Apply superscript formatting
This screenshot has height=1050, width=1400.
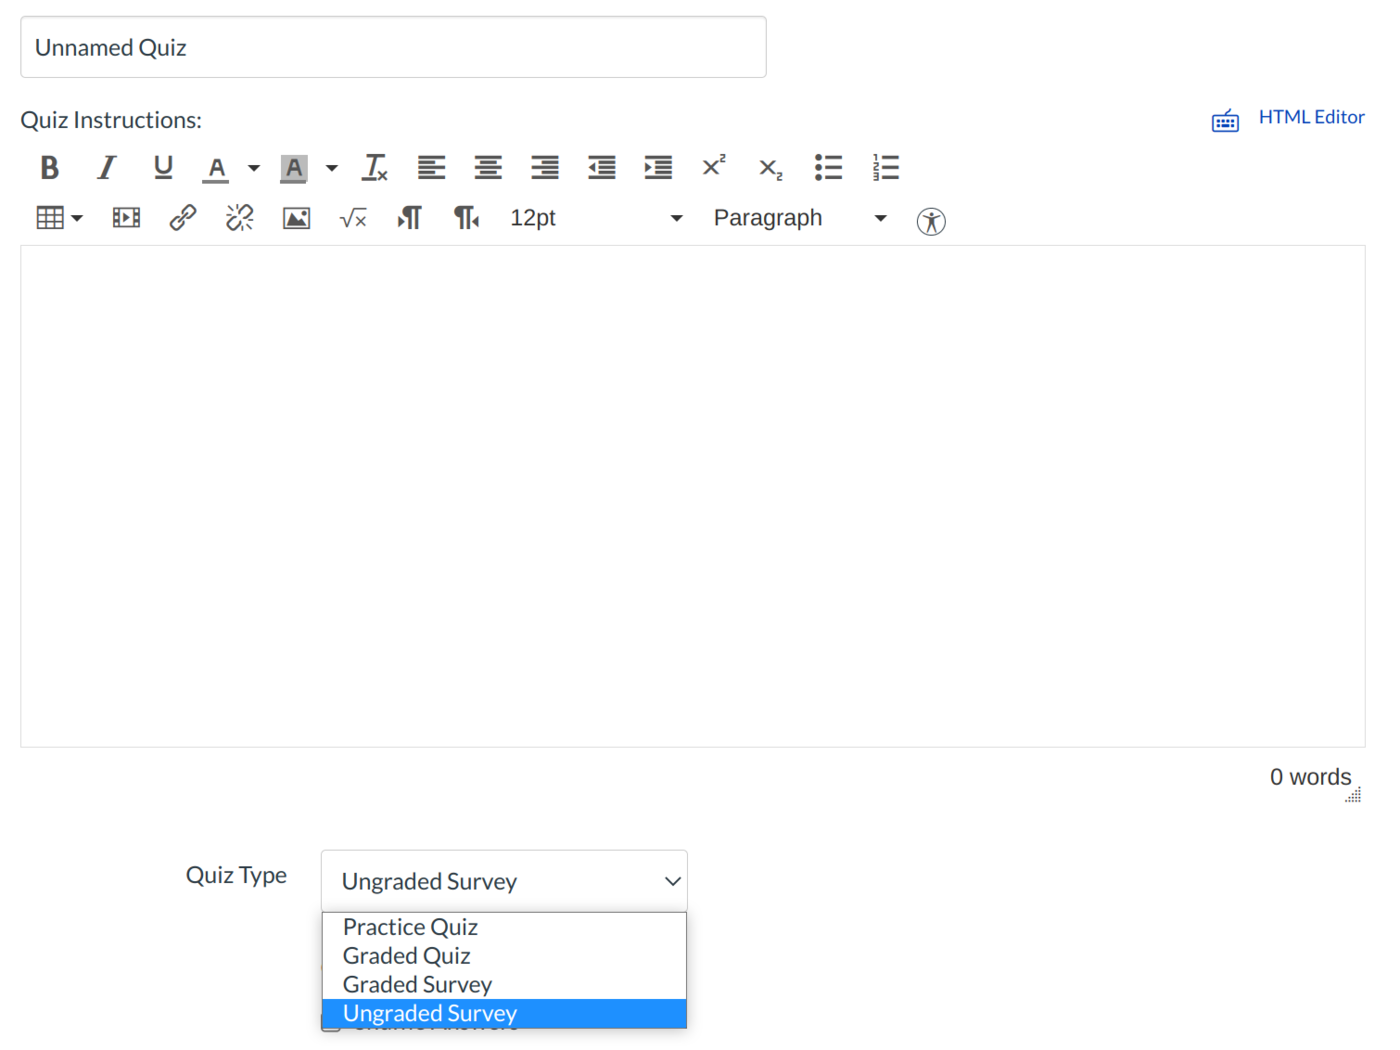[x=714, y=166]
